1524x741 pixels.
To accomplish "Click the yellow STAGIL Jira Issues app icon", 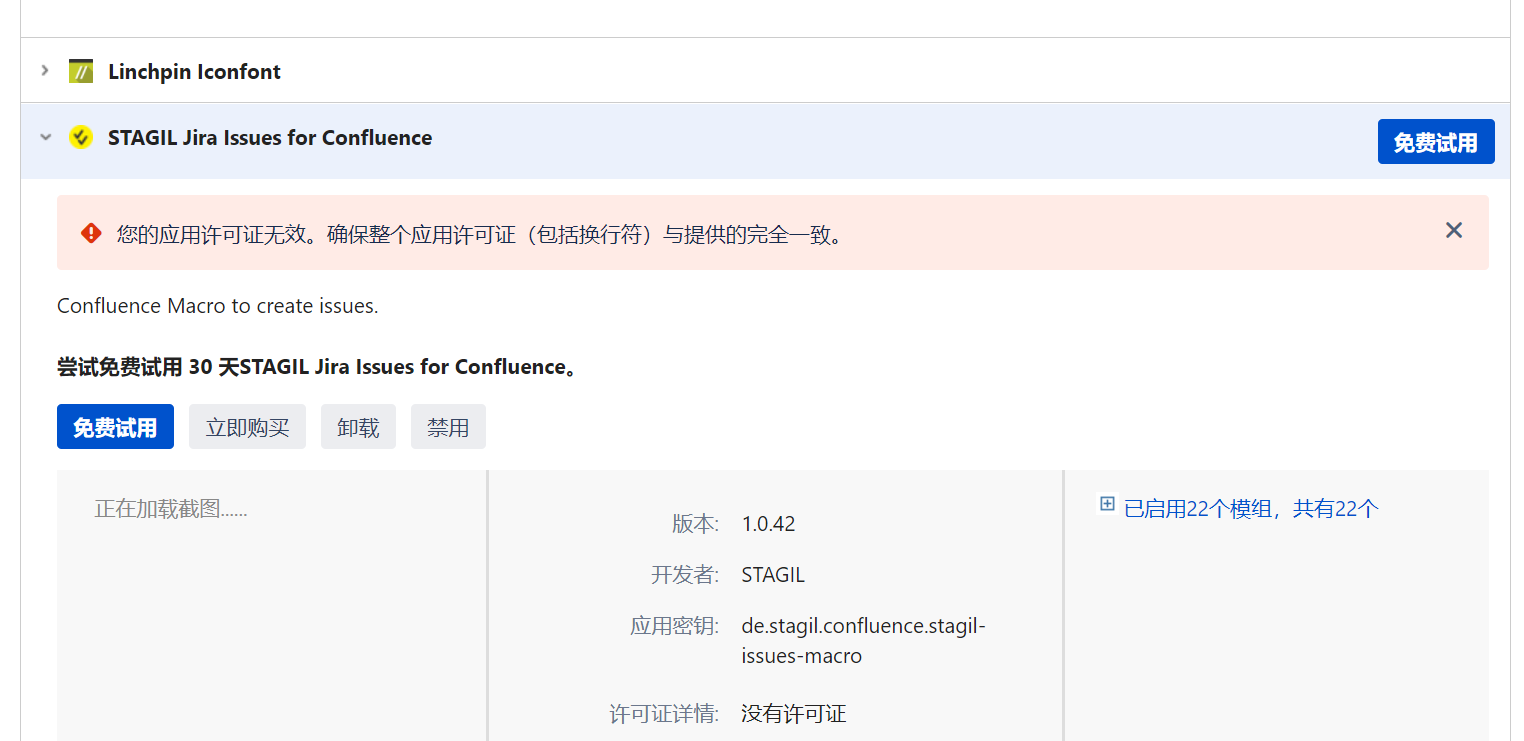I will pos(81,137).
